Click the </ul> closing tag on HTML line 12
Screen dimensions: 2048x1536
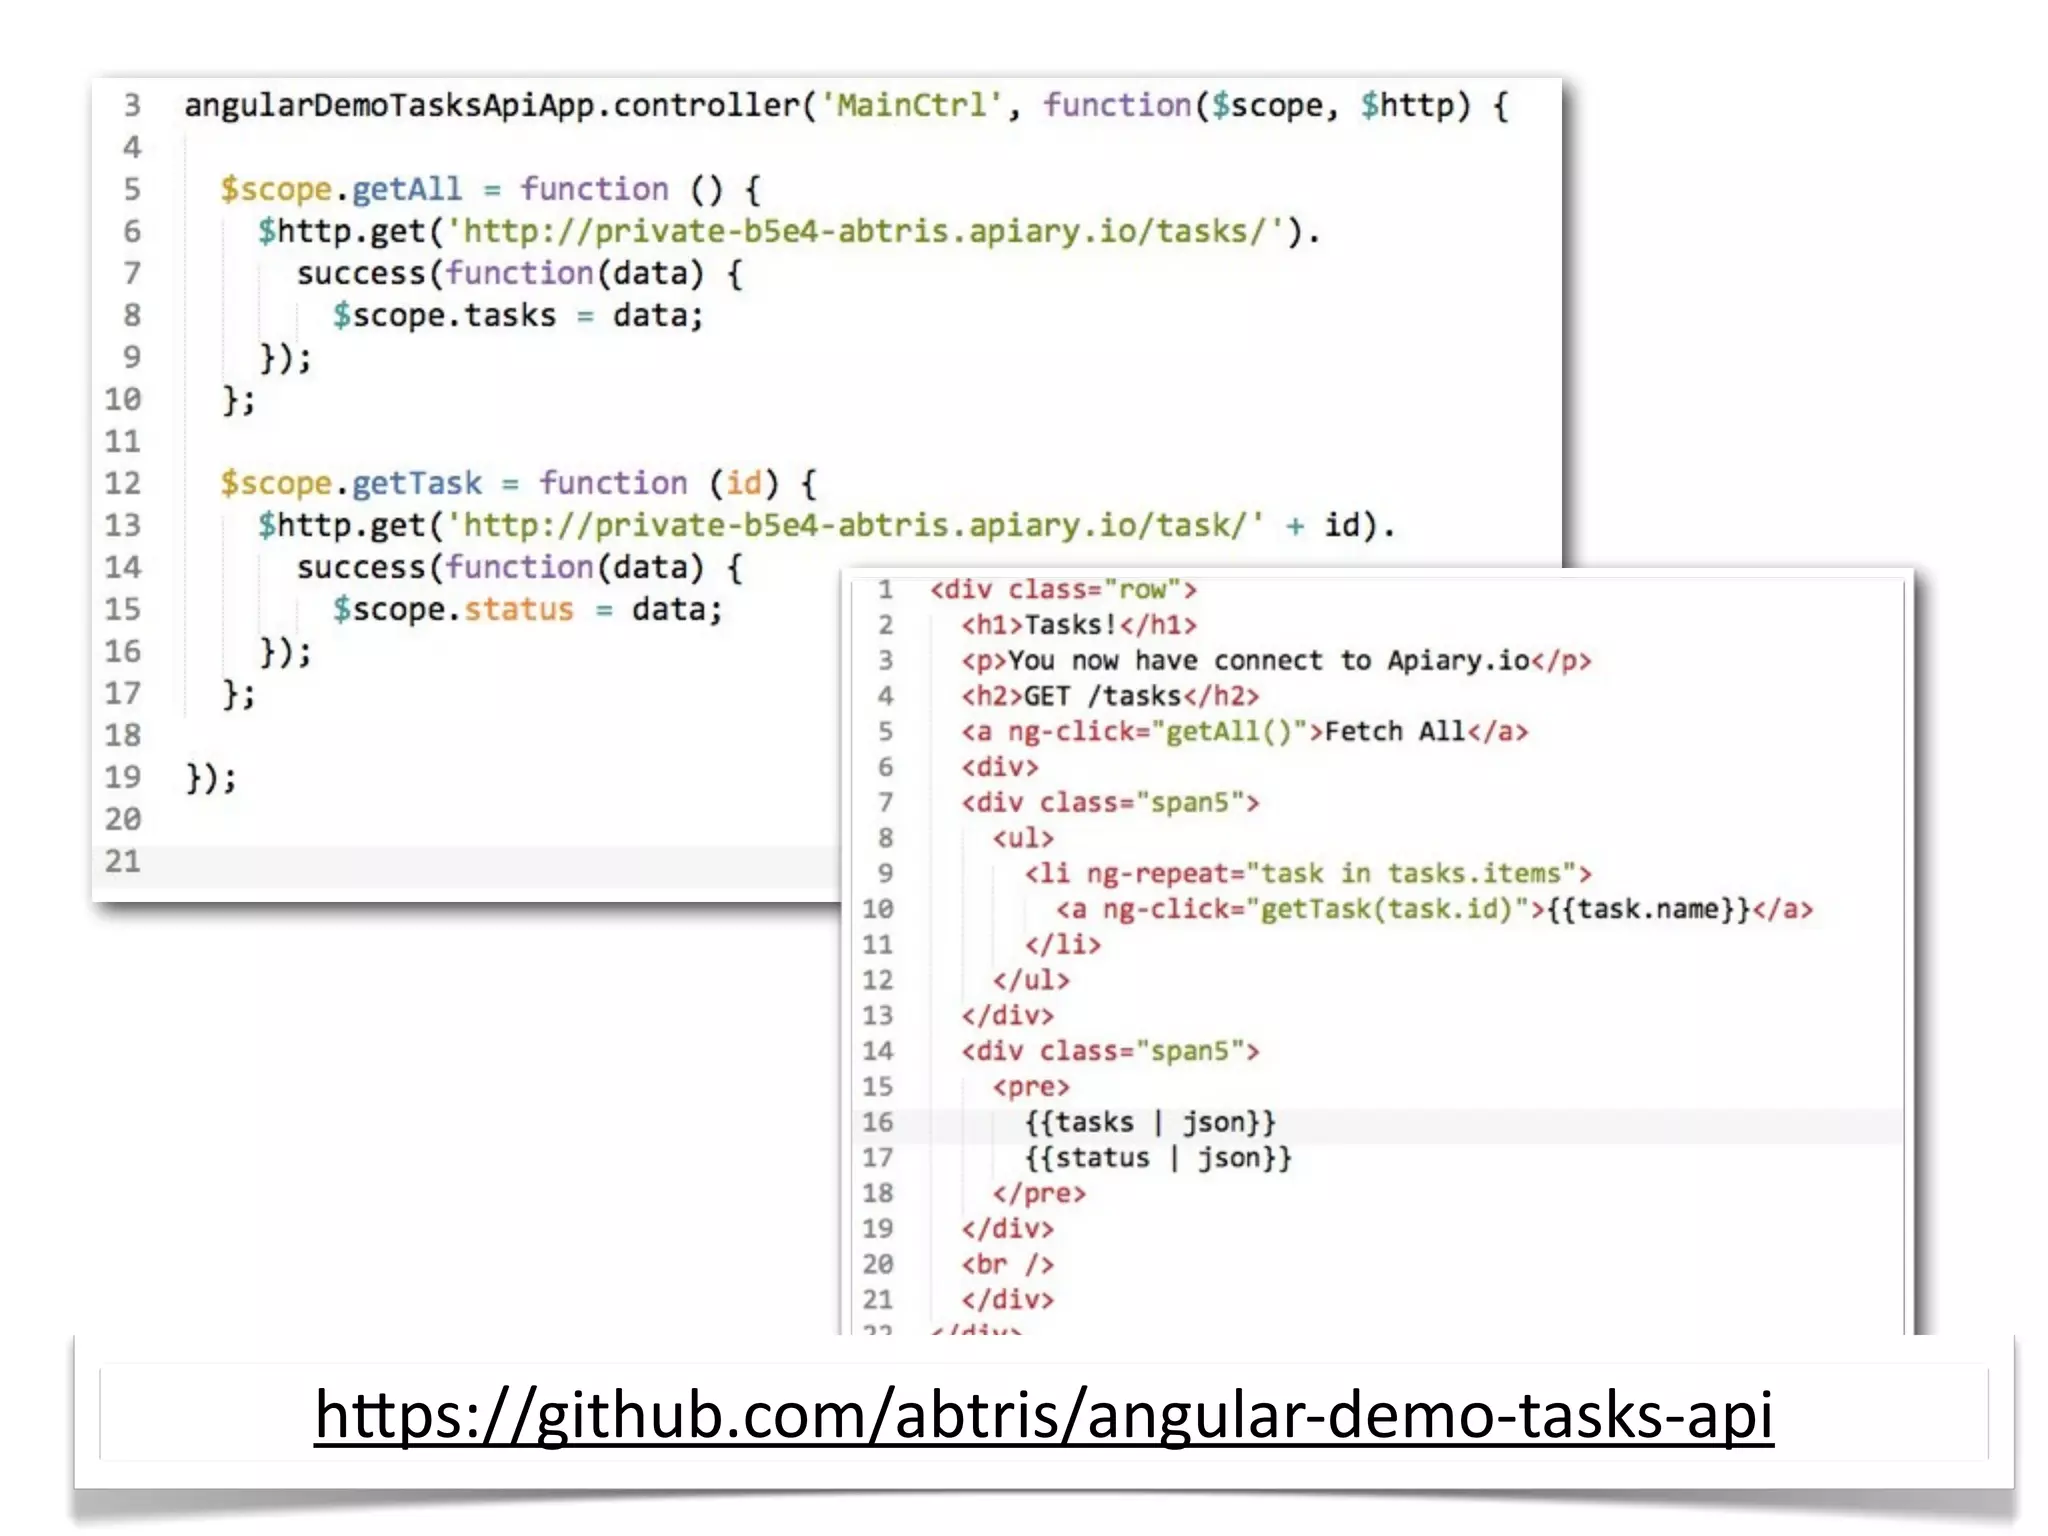click(x=1031, y=980)
